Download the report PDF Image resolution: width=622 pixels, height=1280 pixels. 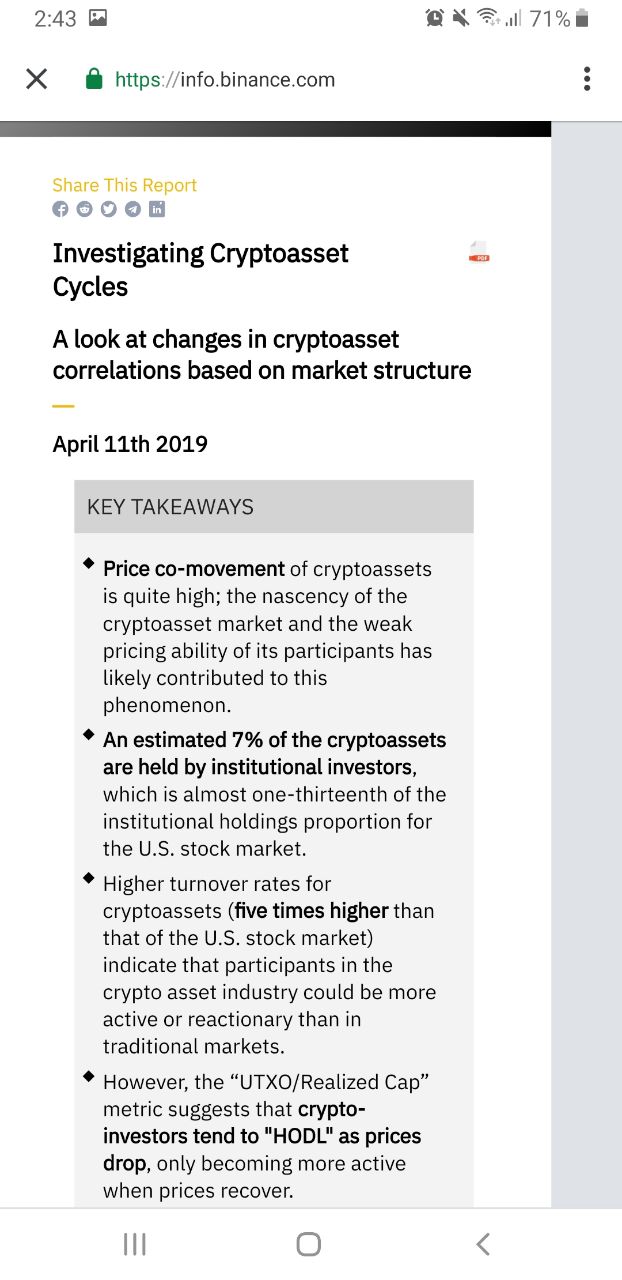click(479, 252)
